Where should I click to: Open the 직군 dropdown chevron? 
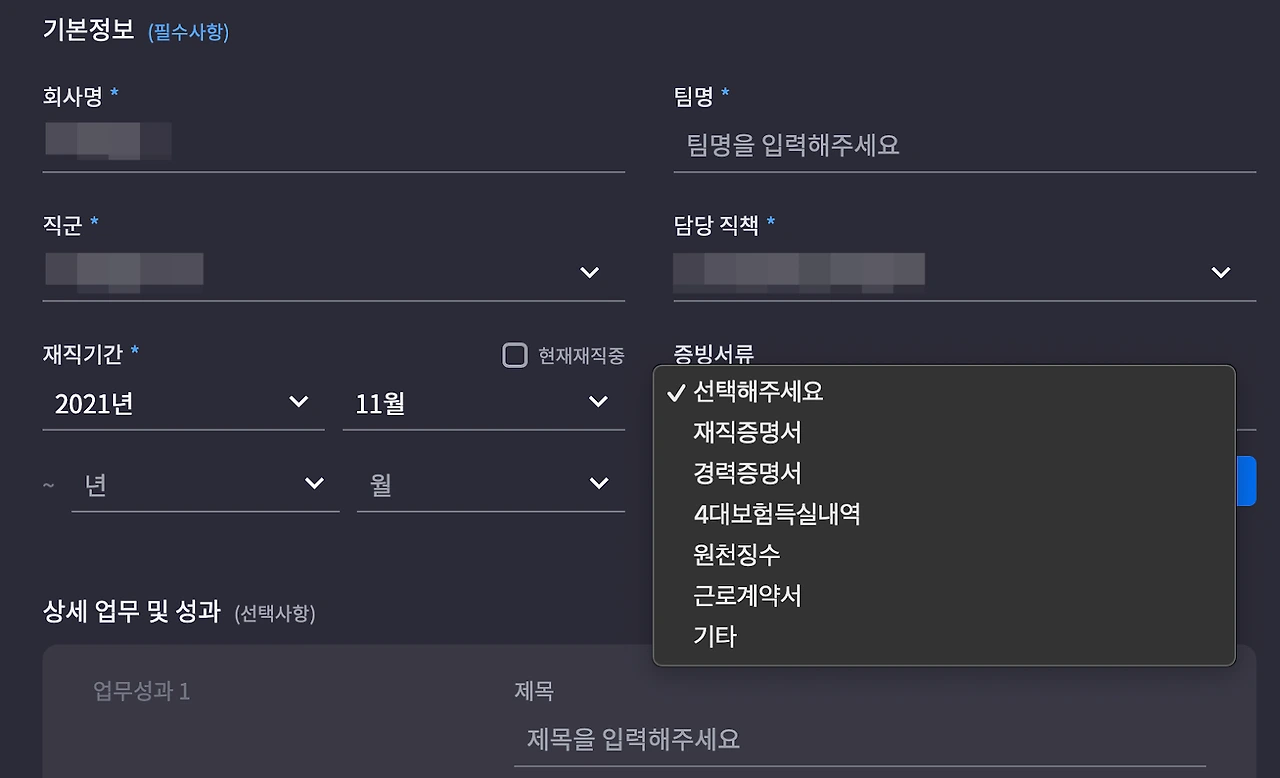pos(589,272)
